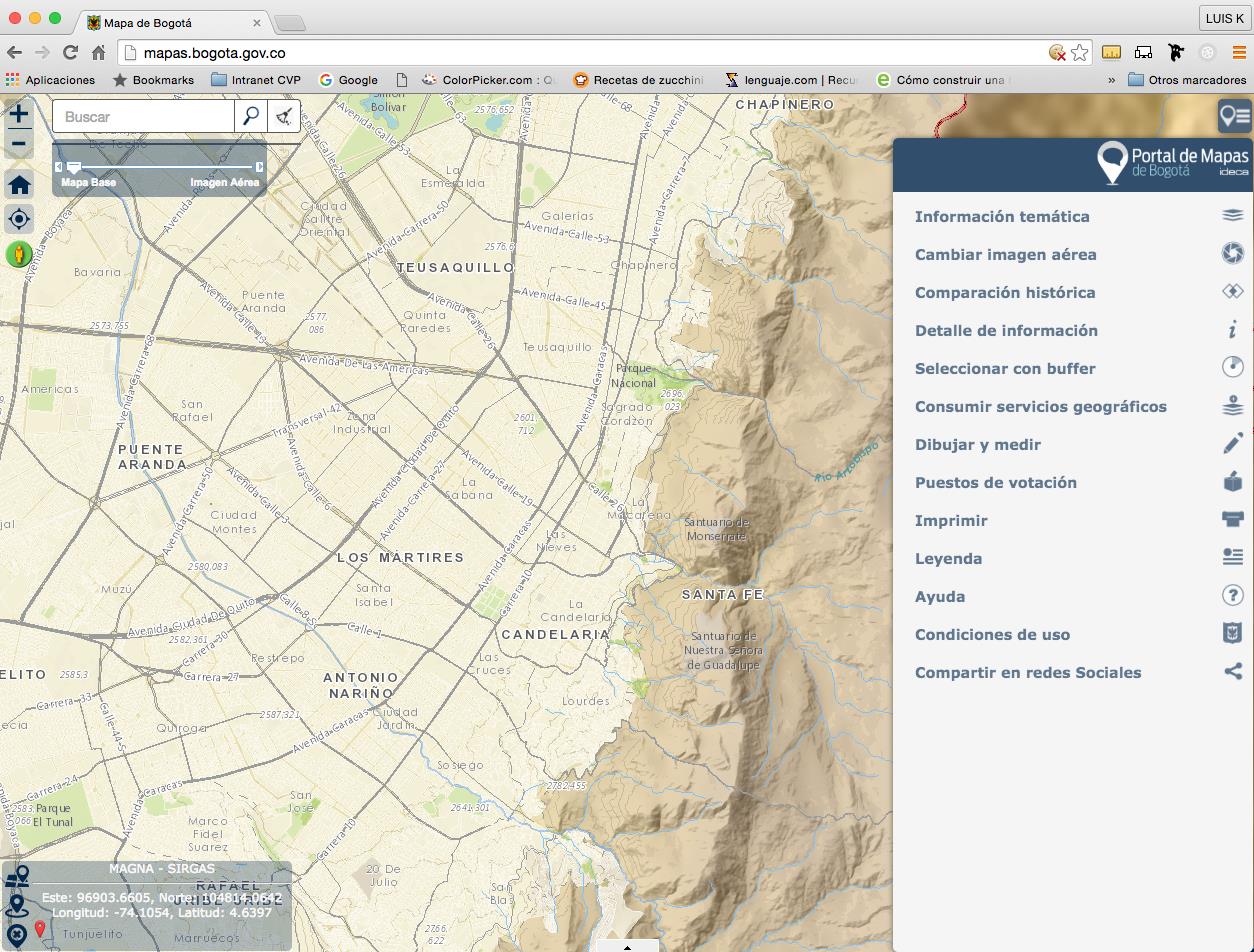This screenshot has height=952, width=1254.
Task: Open Puestos de votación entry
Action: click(x=996, y=482)
